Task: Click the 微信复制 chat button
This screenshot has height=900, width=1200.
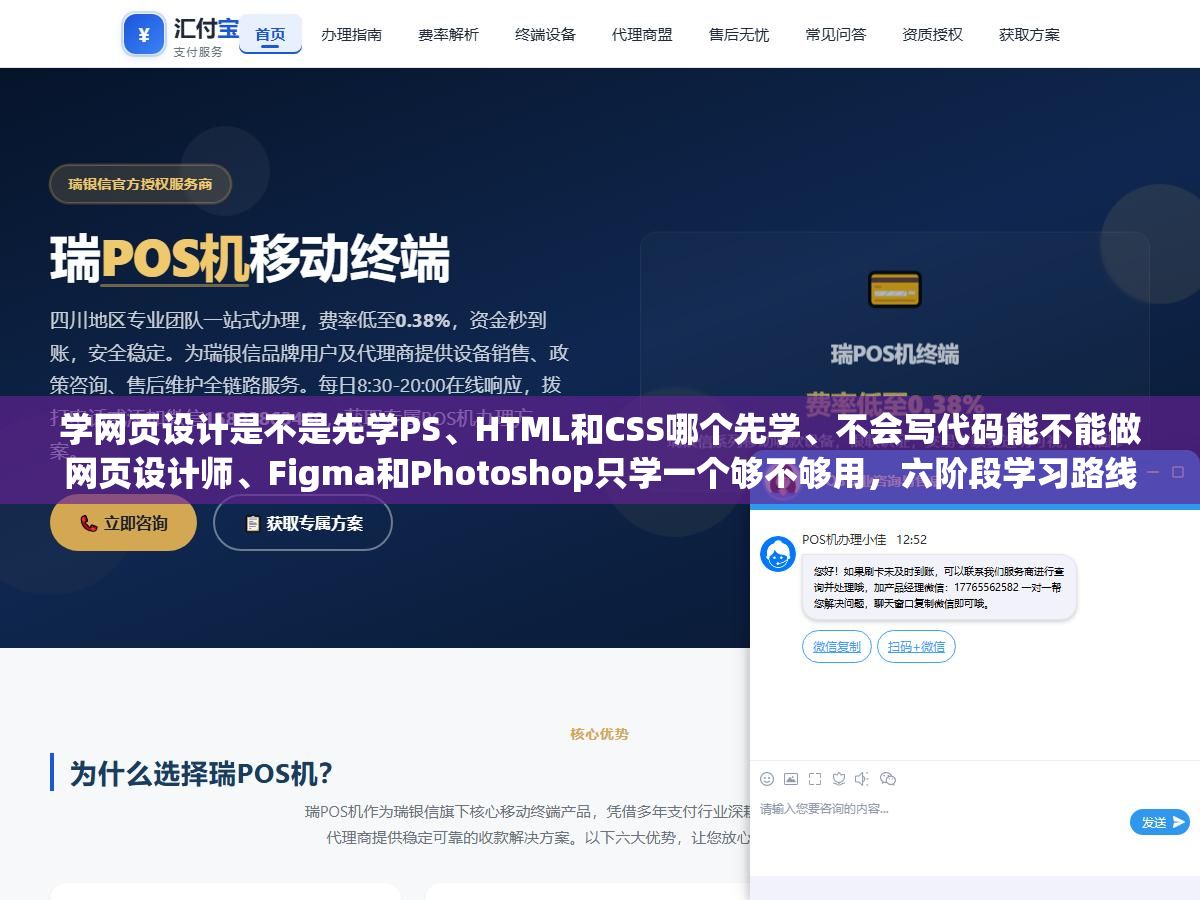Action: (837, 647)
